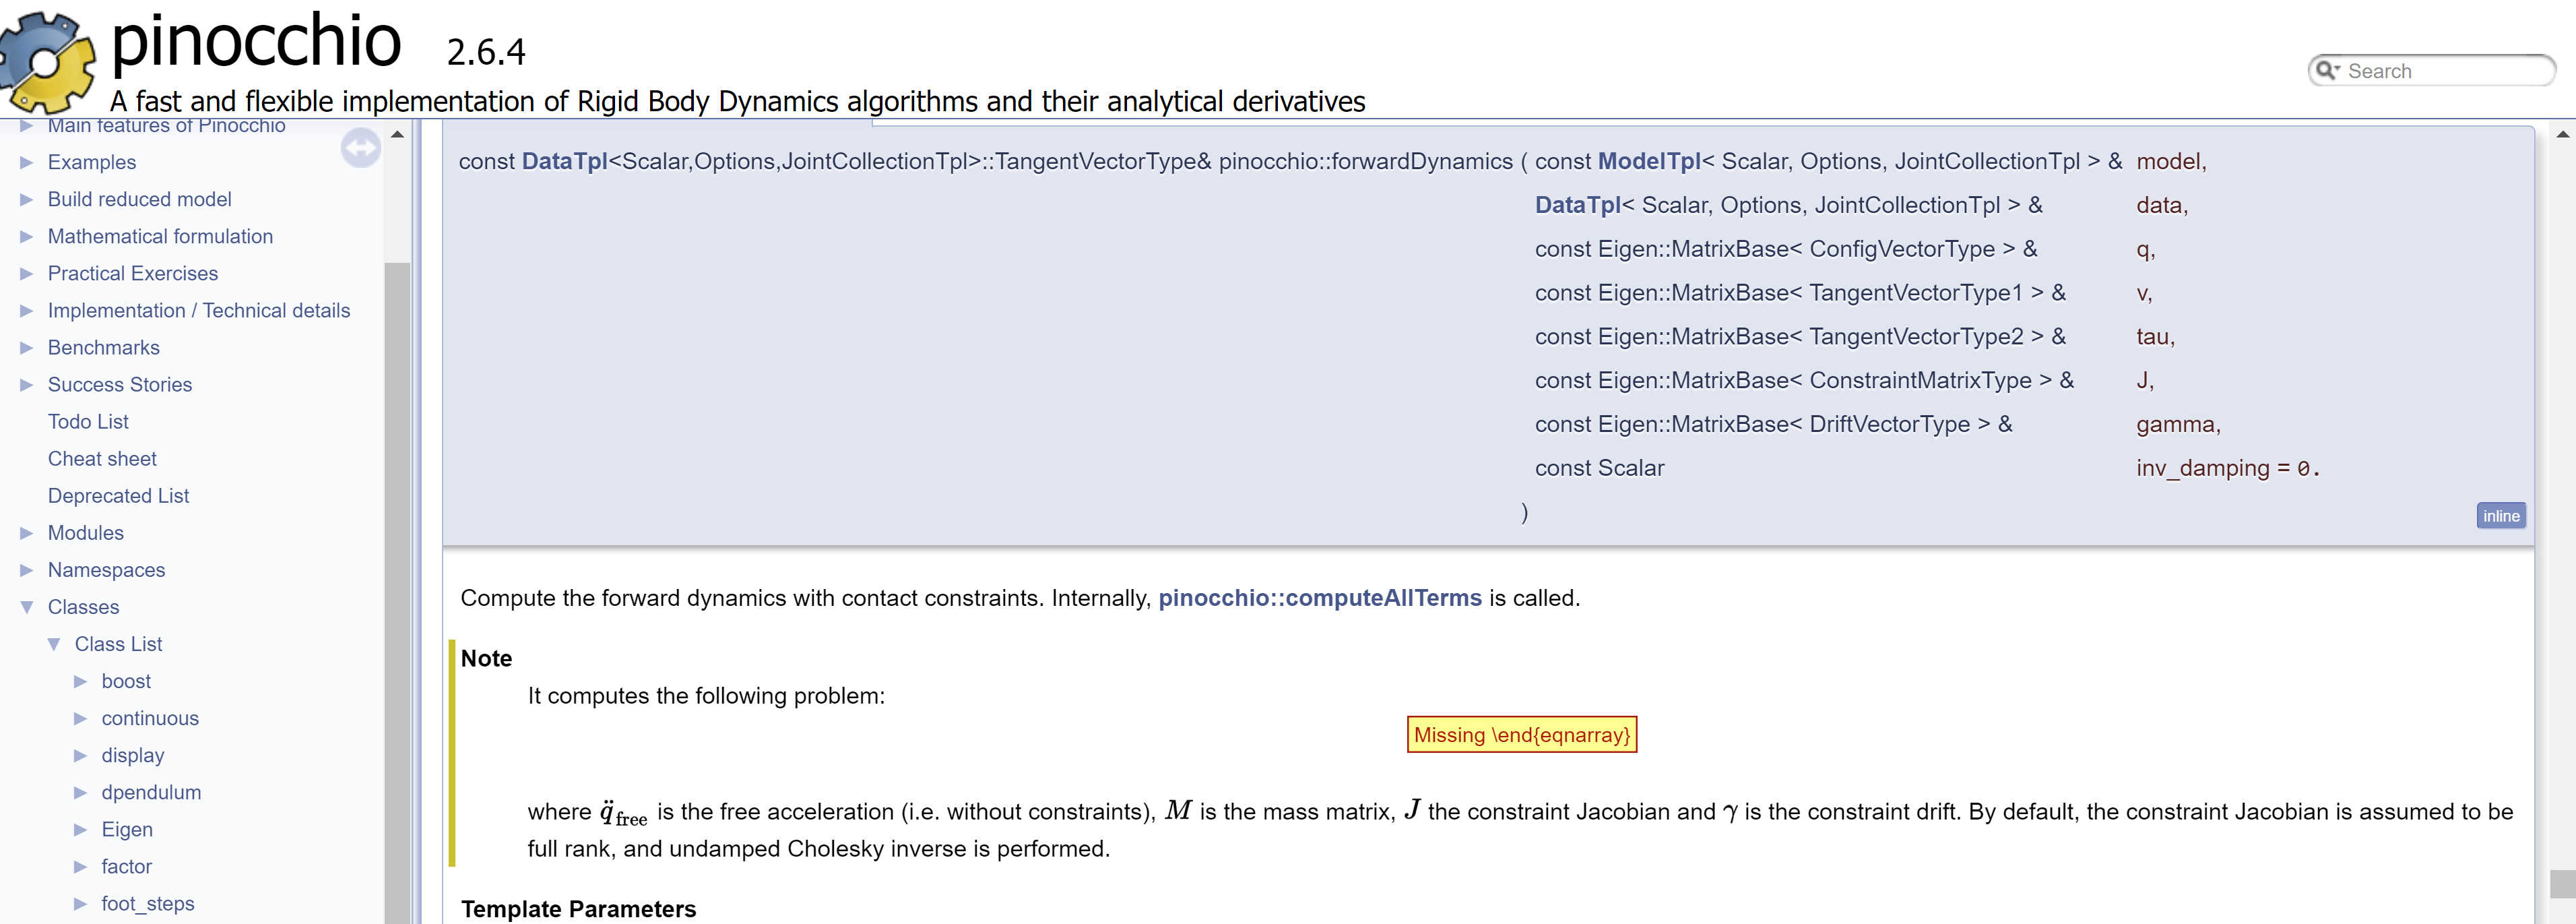Collapse the Class List tree
2576x924 pixels.
tap(56, 644)
